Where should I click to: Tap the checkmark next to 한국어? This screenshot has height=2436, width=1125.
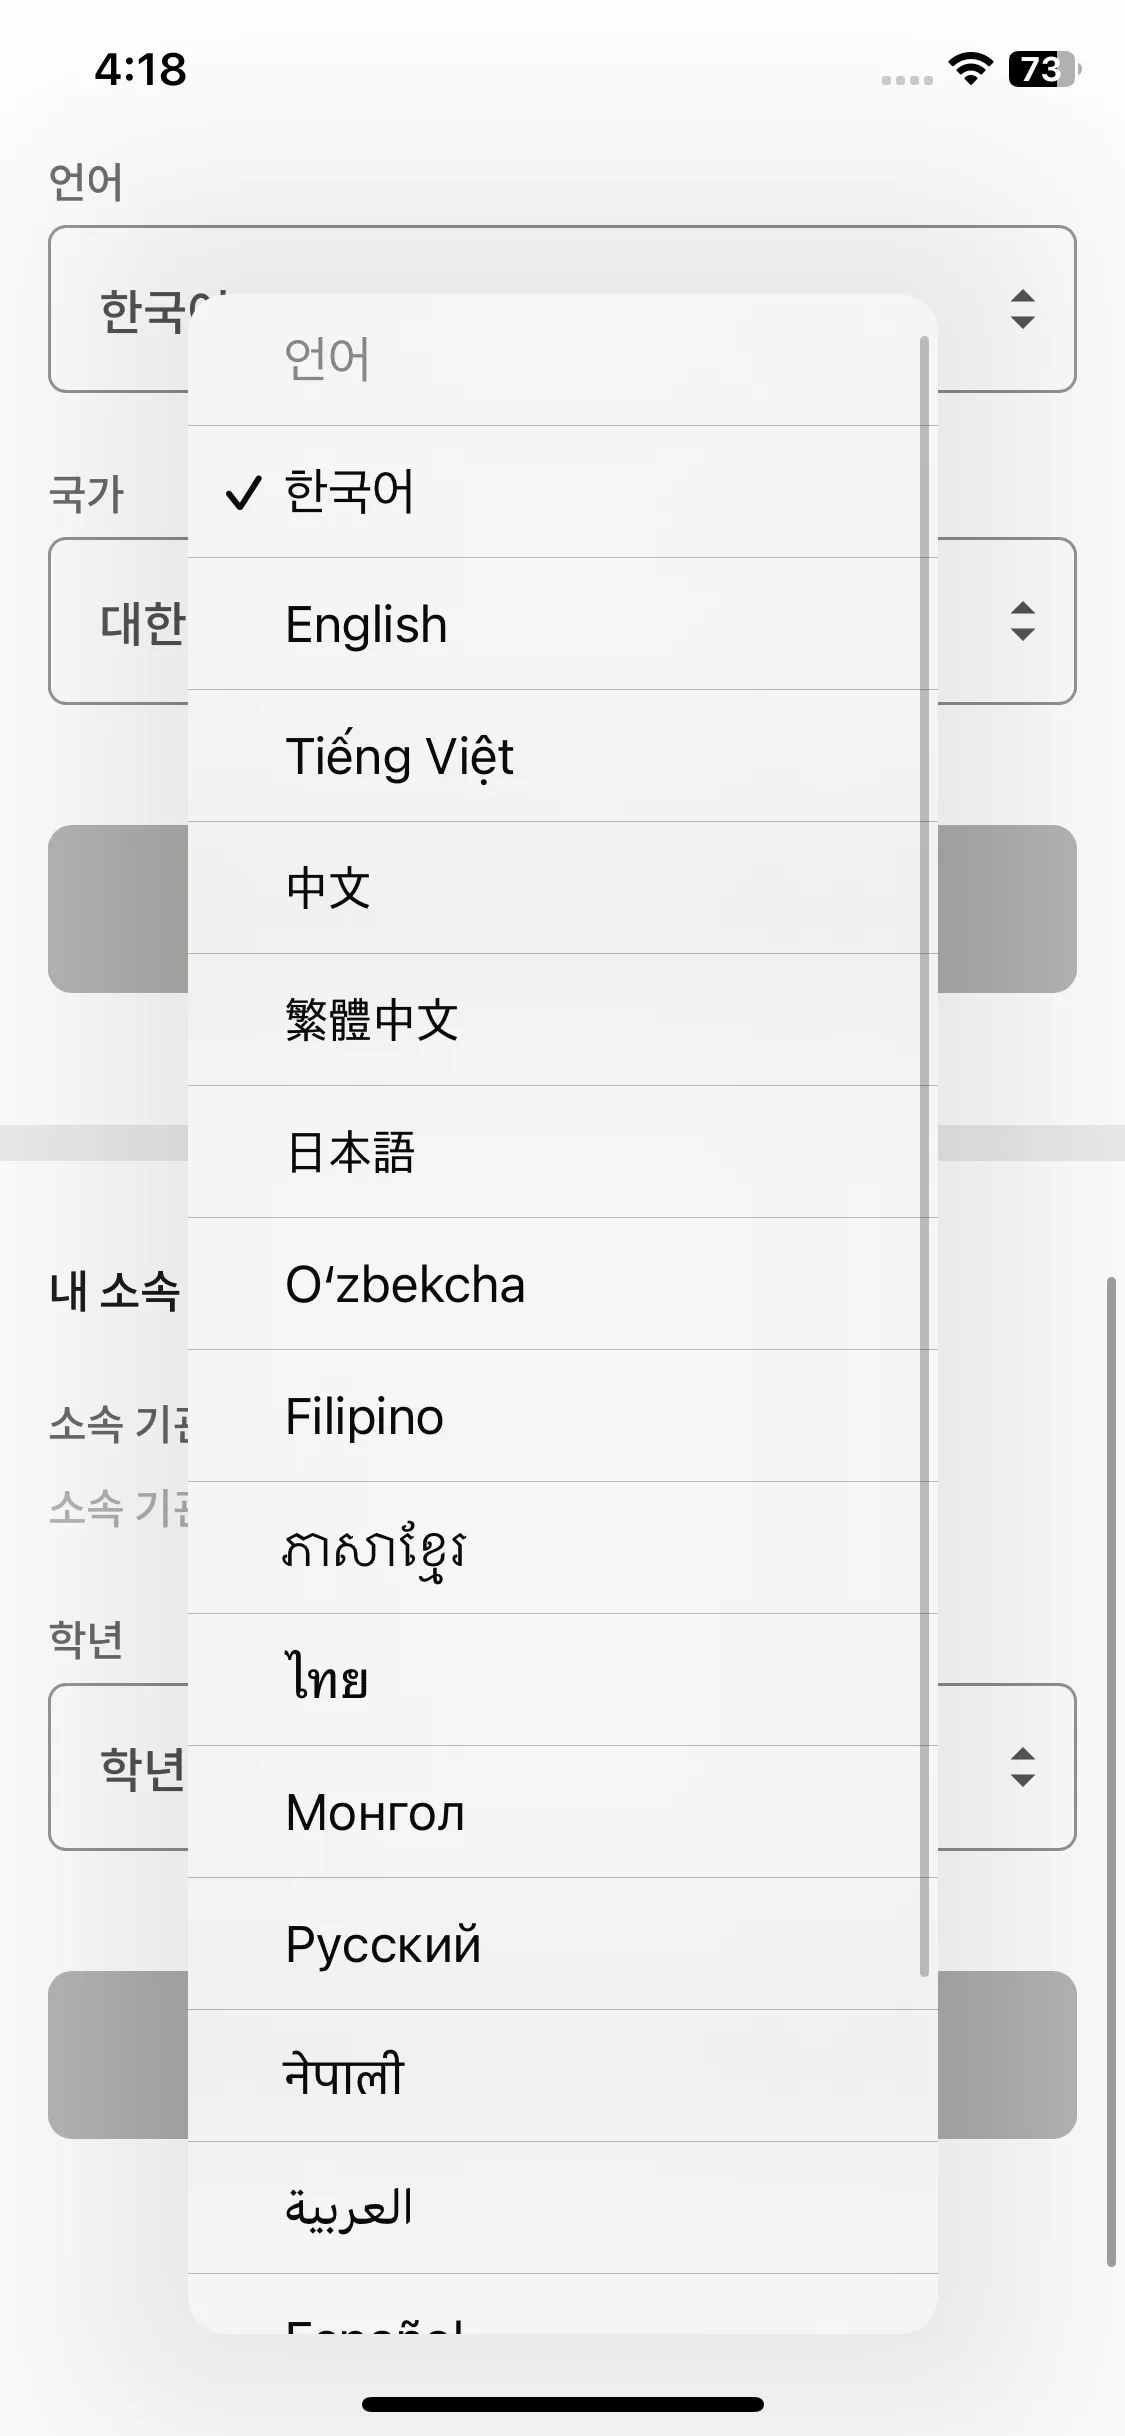[x=244, y=491]
